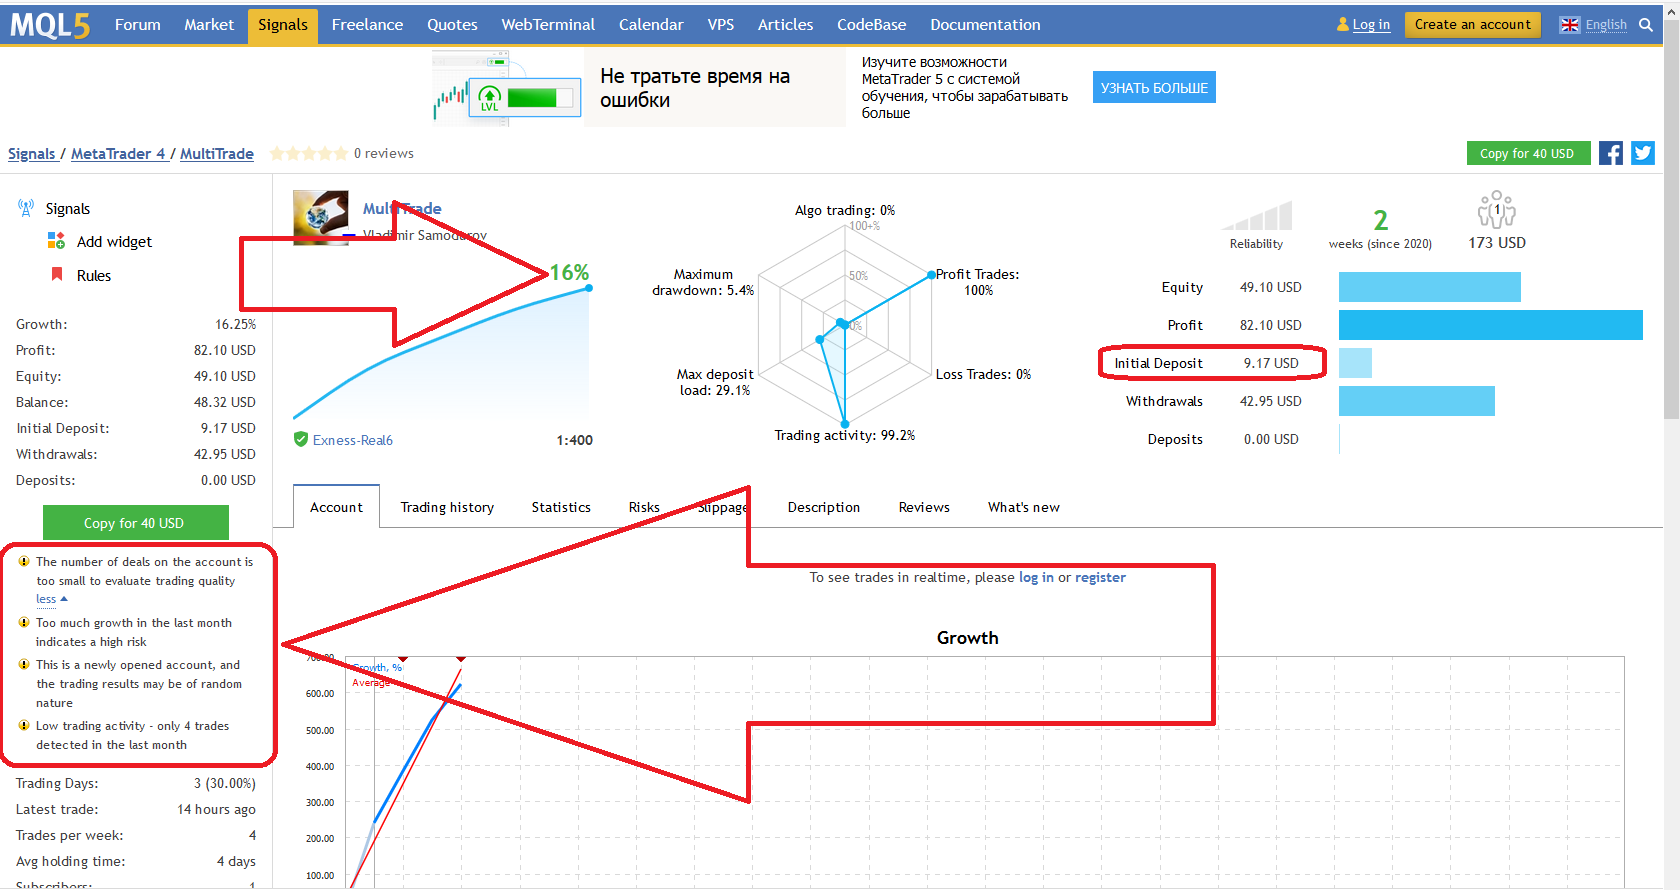Share on Twitter icon

(1643, 153)
